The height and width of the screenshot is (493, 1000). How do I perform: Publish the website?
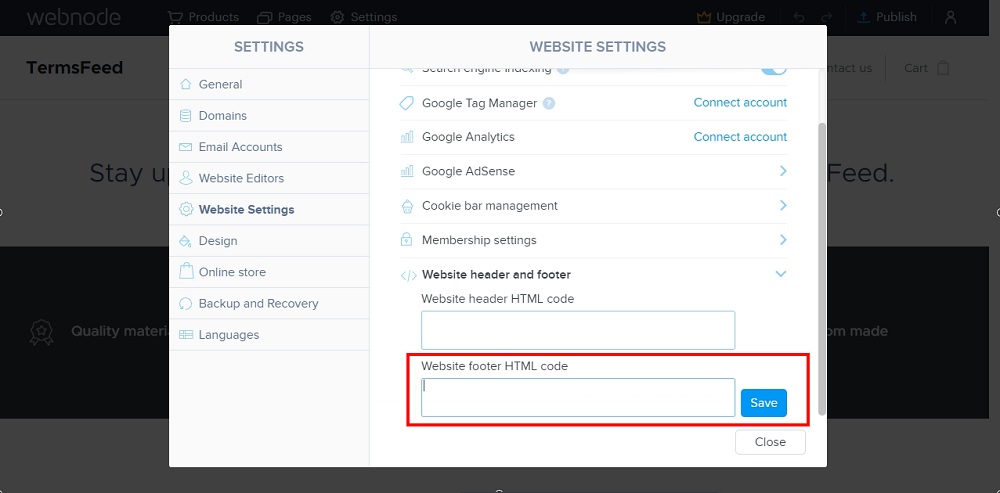pos(887,17)
